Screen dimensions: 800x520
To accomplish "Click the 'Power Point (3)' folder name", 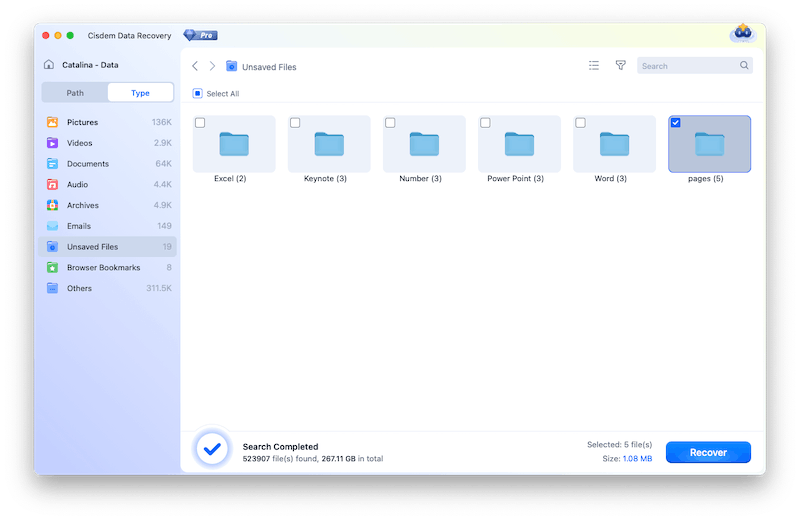I will click(515, 178).
